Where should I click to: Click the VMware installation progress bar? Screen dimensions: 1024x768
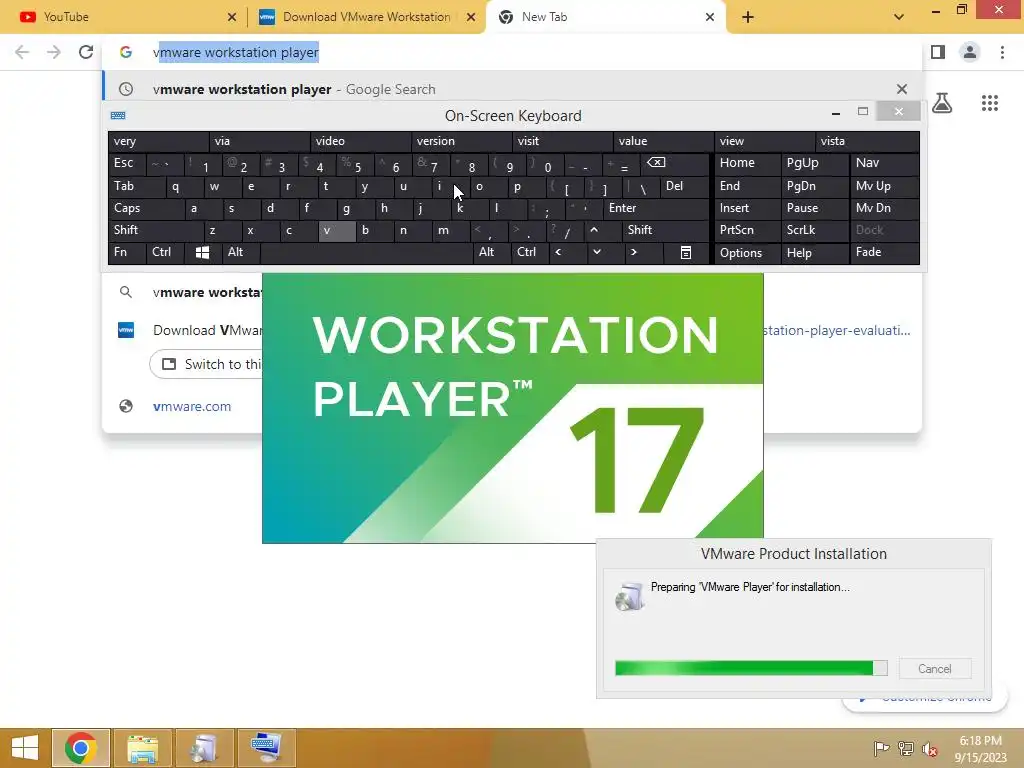(x=751, y=667)
